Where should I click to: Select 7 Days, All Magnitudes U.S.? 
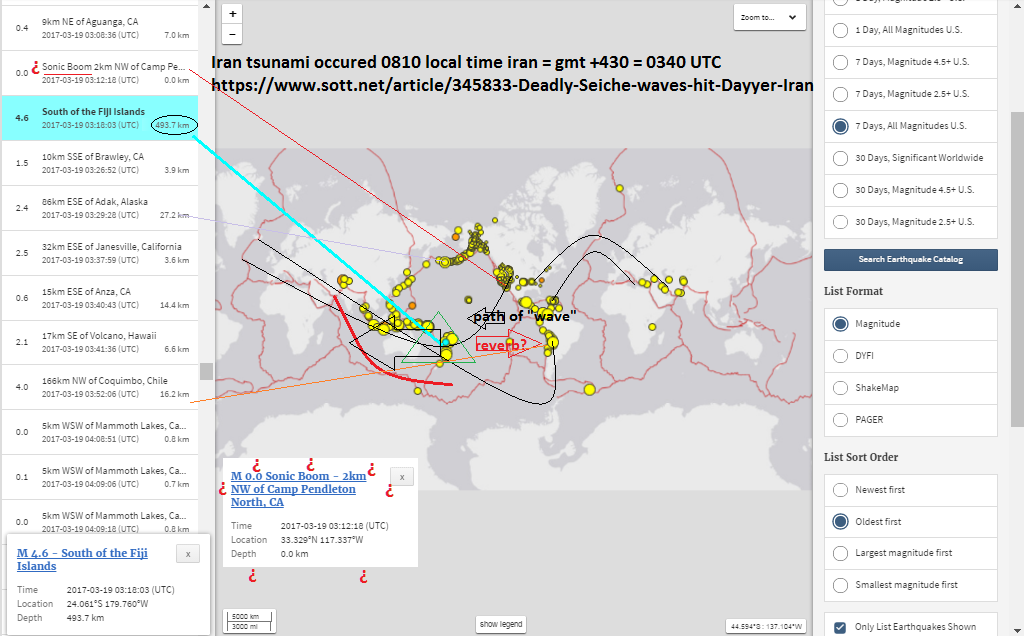coord(910,126)
